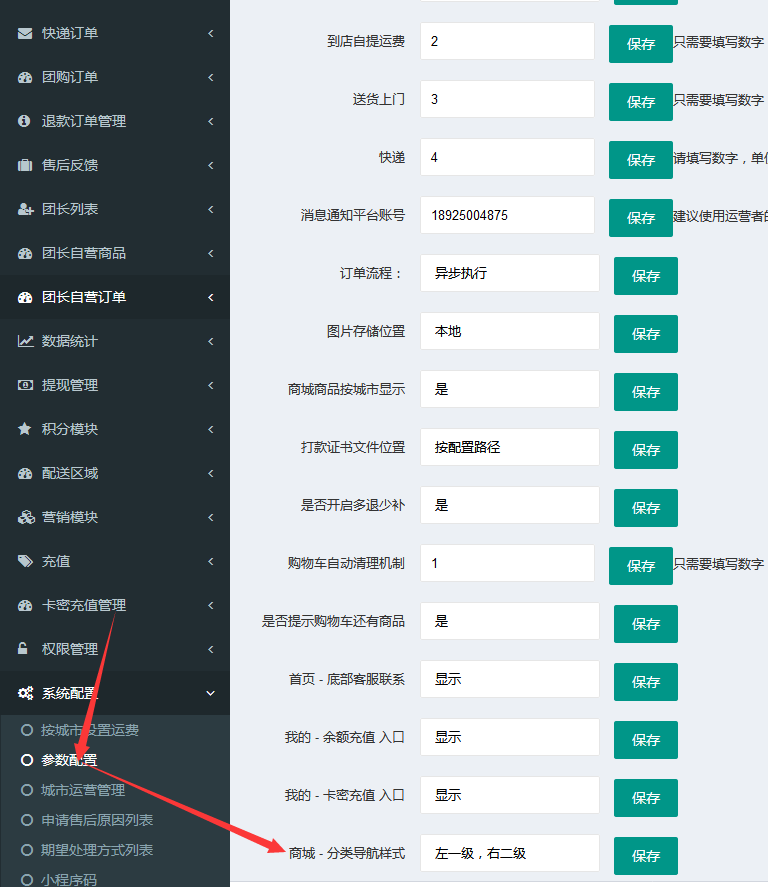Collapse the 系统配置 menu arrow
The height and width of the screenshot is (887, 768).
click(x=211, y=693)
